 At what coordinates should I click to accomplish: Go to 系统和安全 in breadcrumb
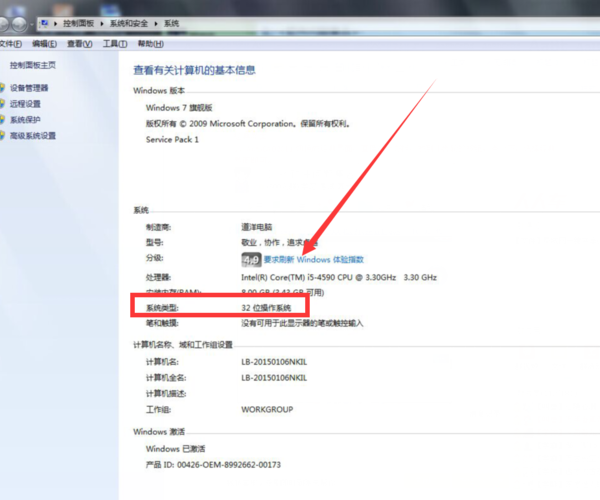pos(129,23)
